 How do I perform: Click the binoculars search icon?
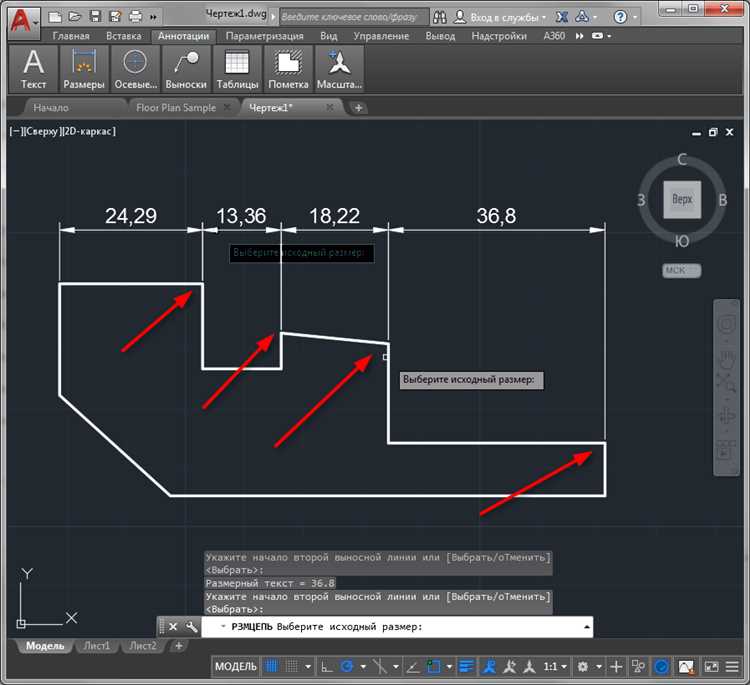click(440, 17)
